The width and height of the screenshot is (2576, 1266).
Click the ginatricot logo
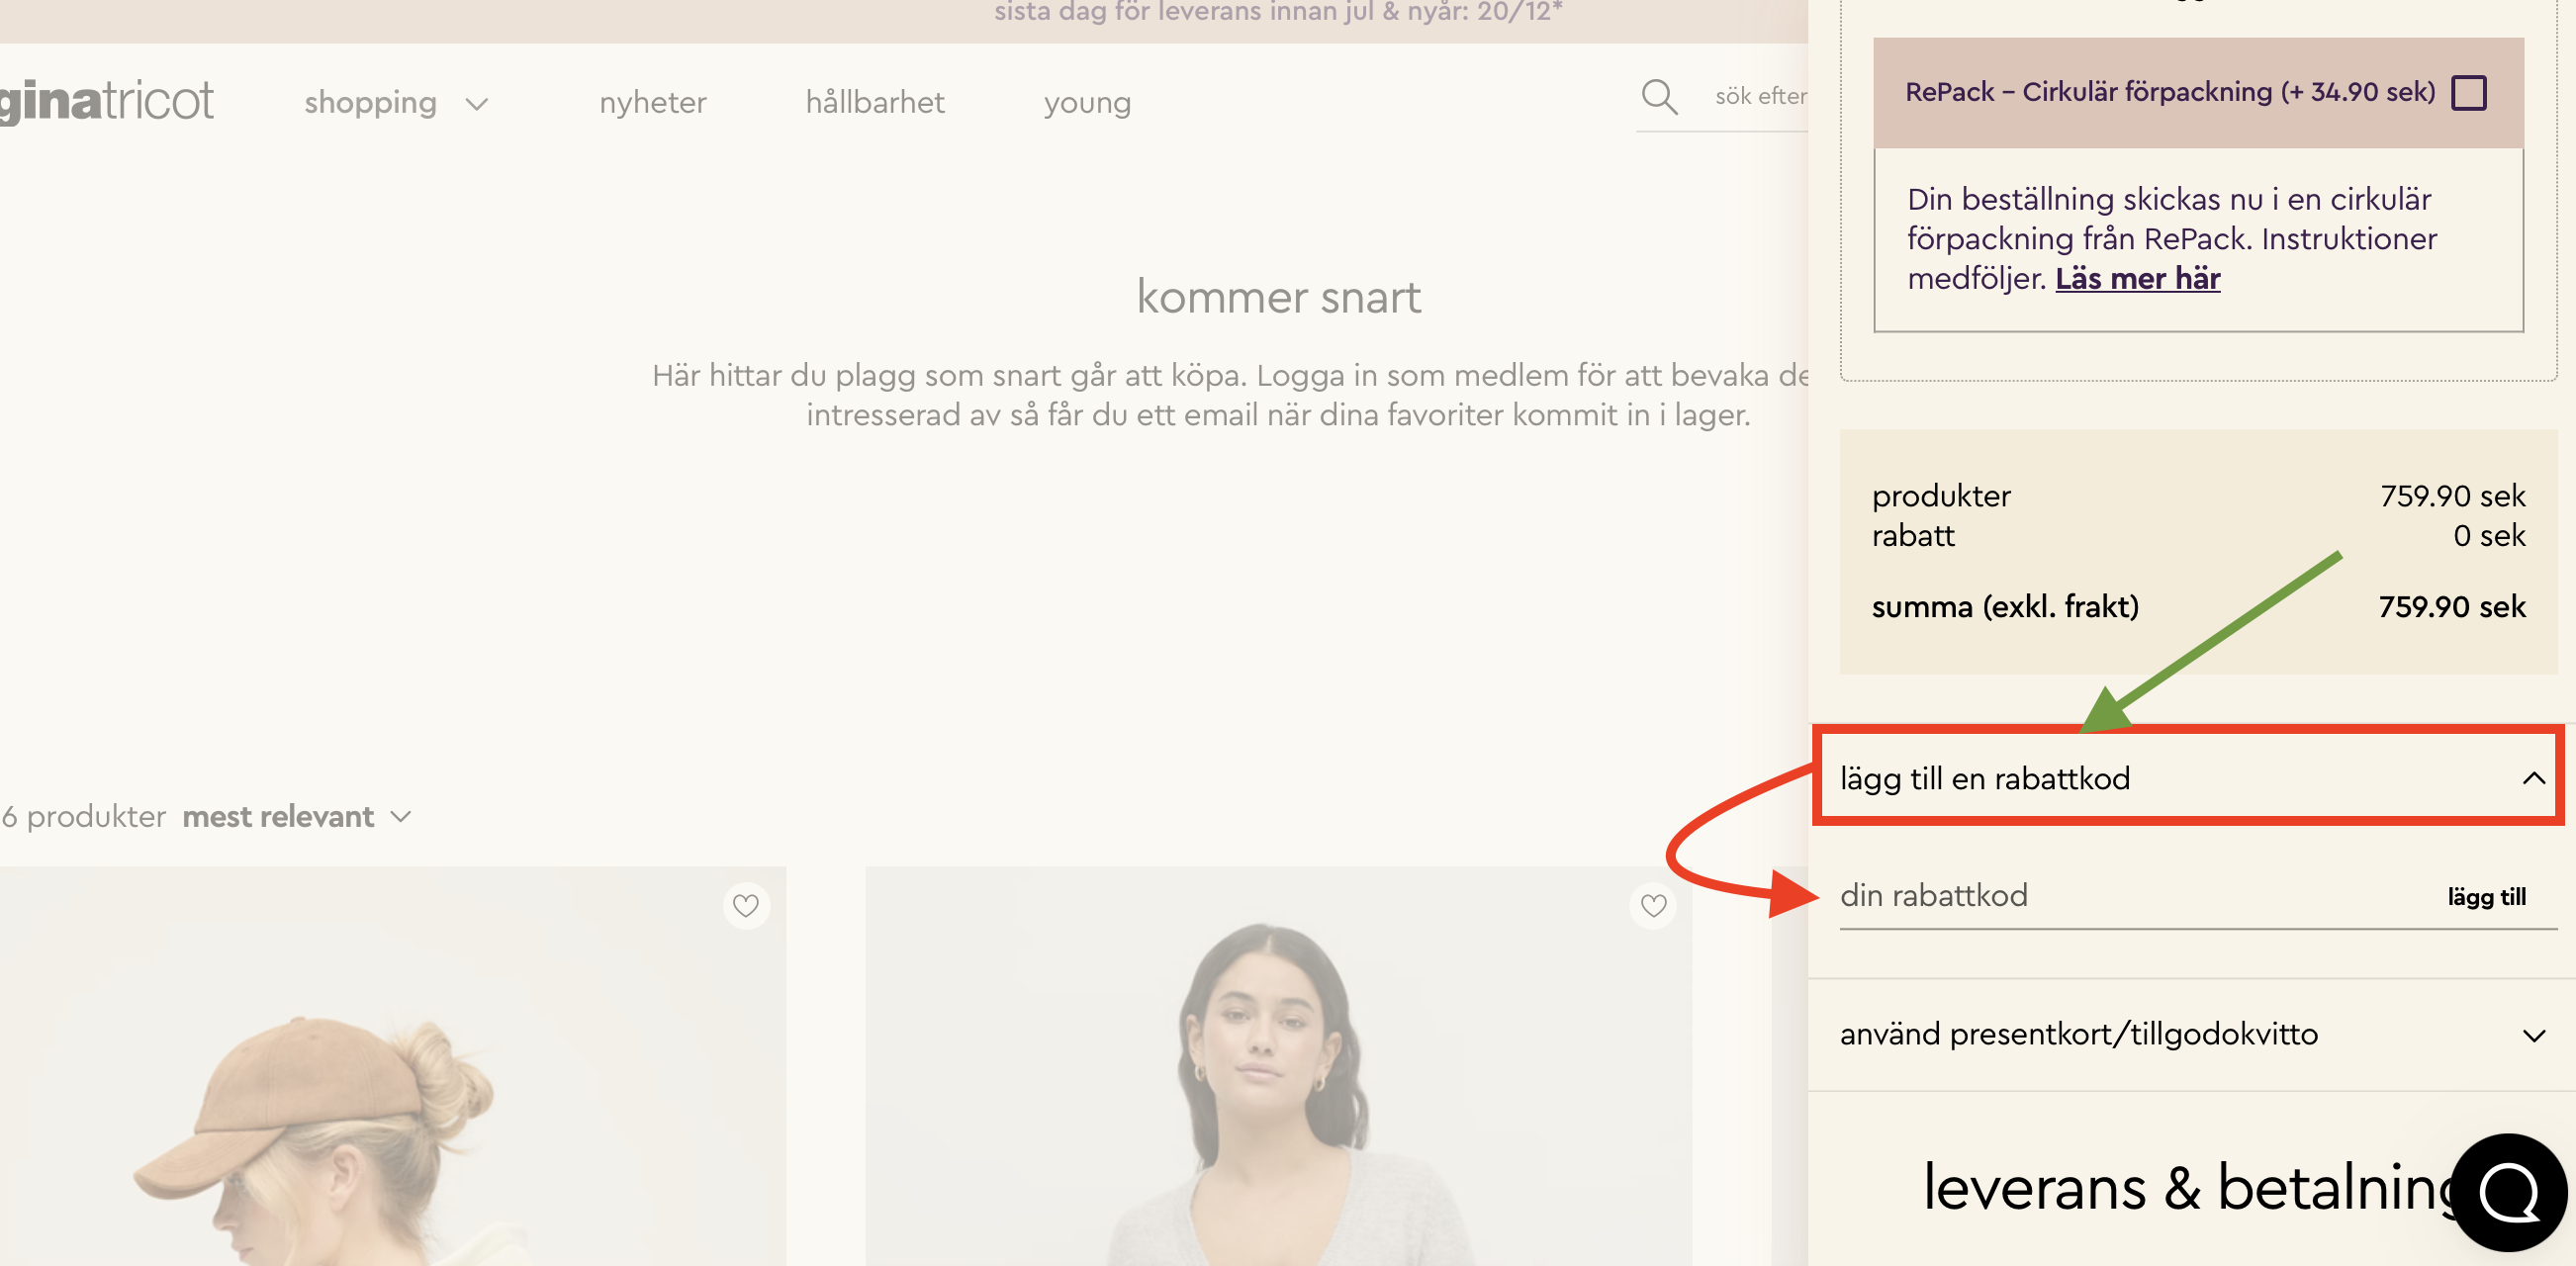click(x=106, y=101)
